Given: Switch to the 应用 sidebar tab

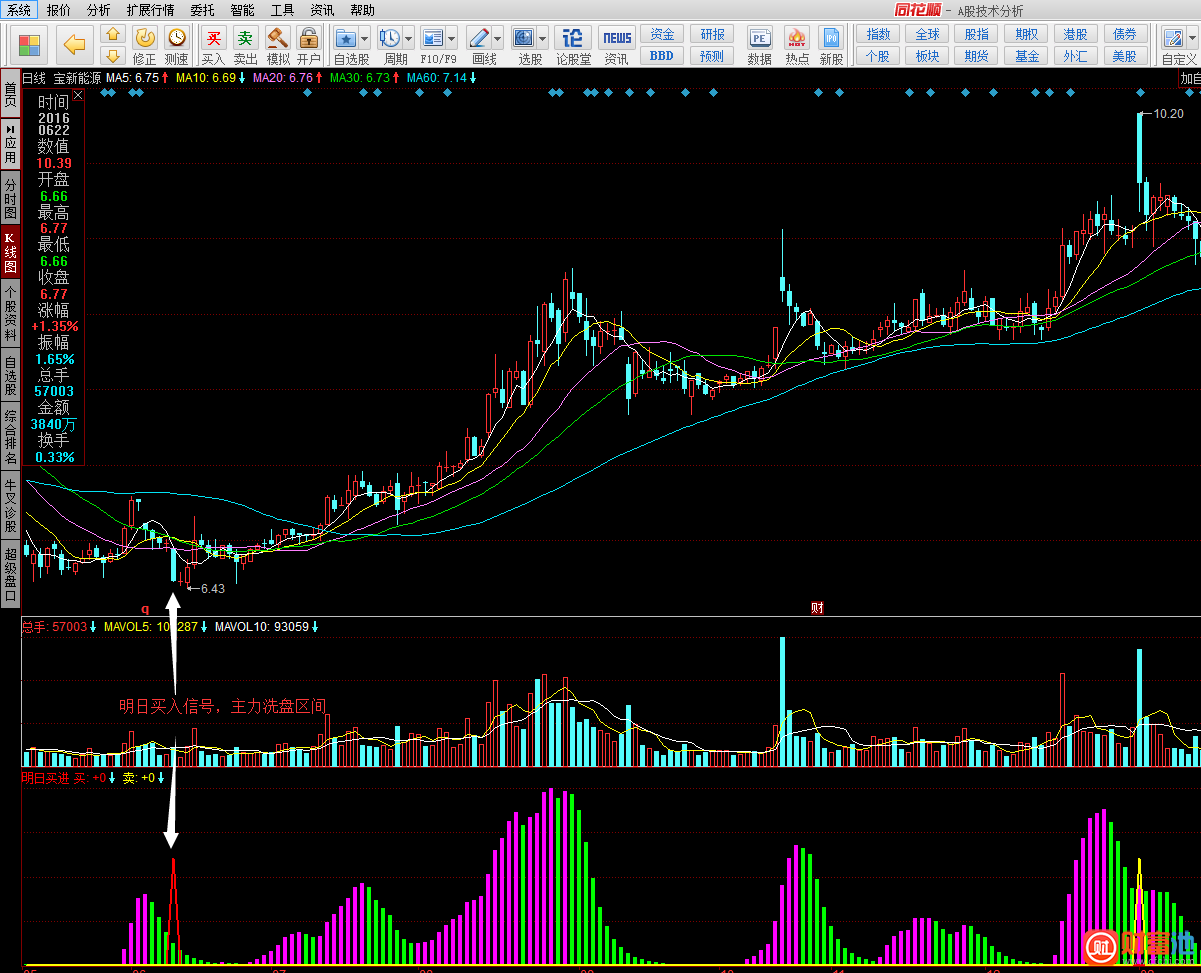Looking at the screenshot, I should pos(10,145).
